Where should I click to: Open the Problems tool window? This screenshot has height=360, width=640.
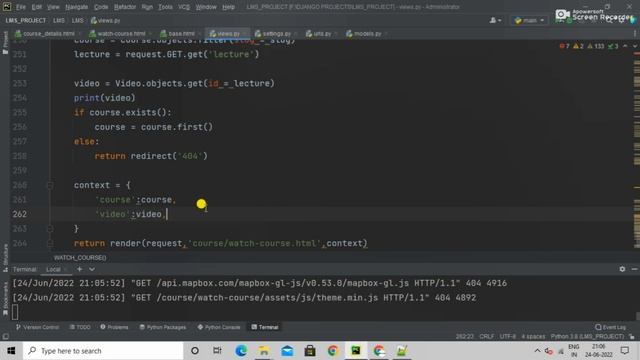point(114,327)
